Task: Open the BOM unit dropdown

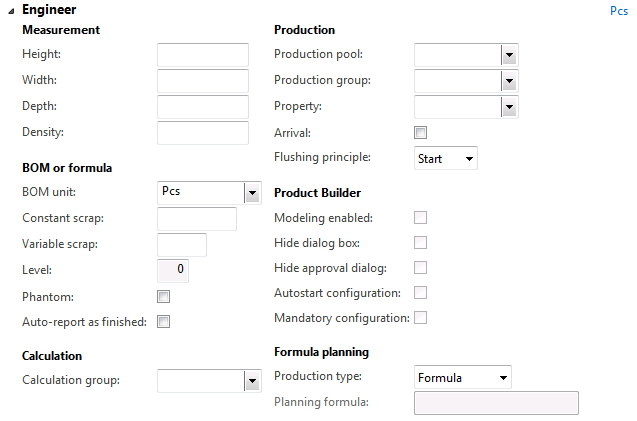Action: point(252,193)
